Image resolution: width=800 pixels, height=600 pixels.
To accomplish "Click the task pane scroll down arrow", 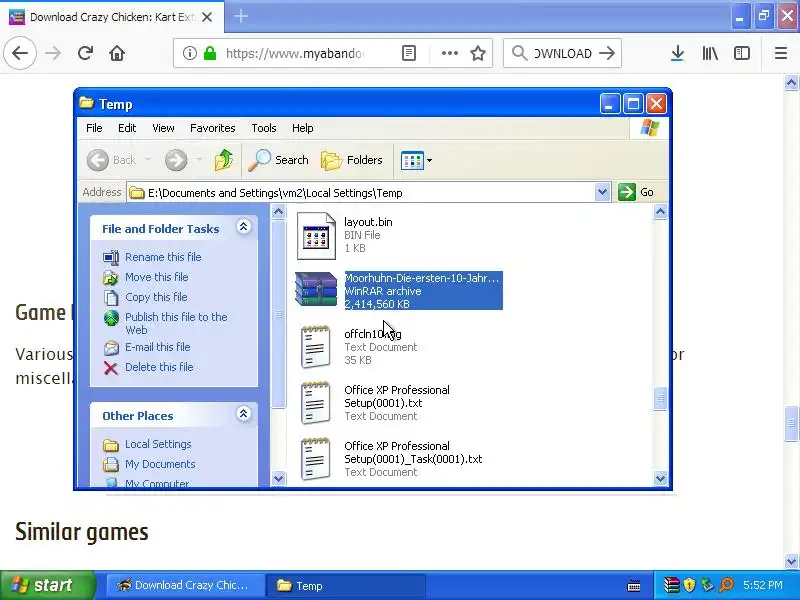I will 278,478.
